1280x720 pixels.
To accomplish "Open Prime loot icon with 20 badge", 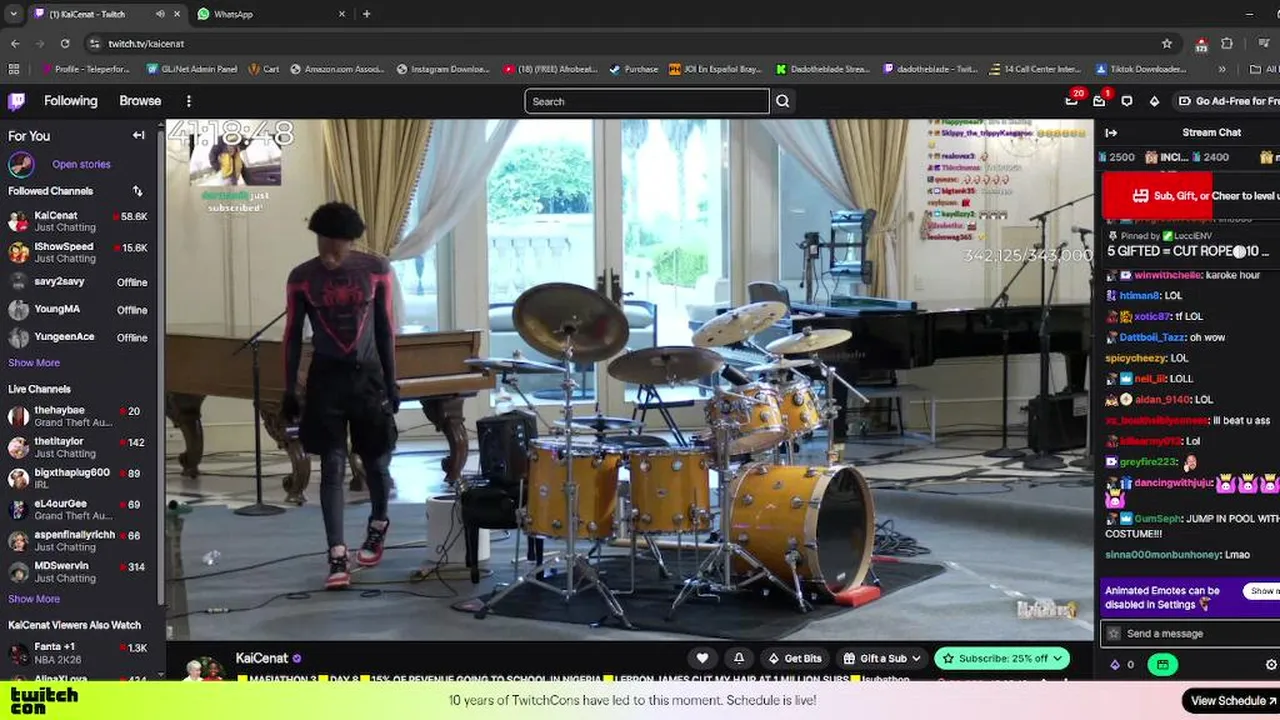I will click(x=1072, y=100).
